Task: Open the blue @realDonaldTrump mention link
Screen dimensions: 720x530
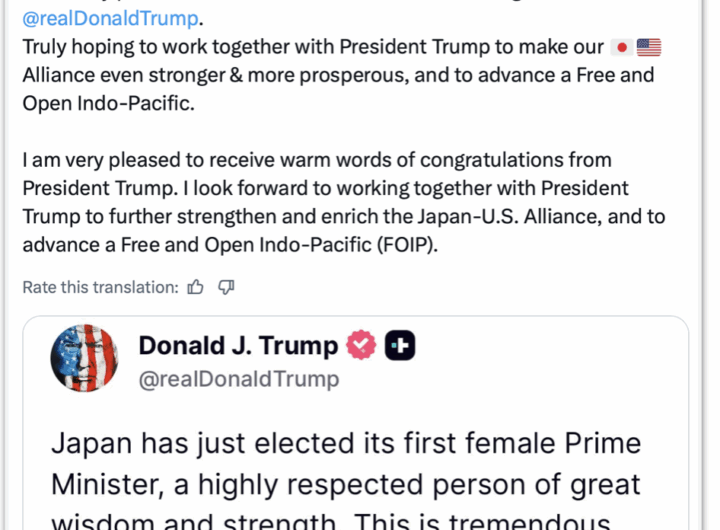Action: pyautogui.click(x=111, y=18)
